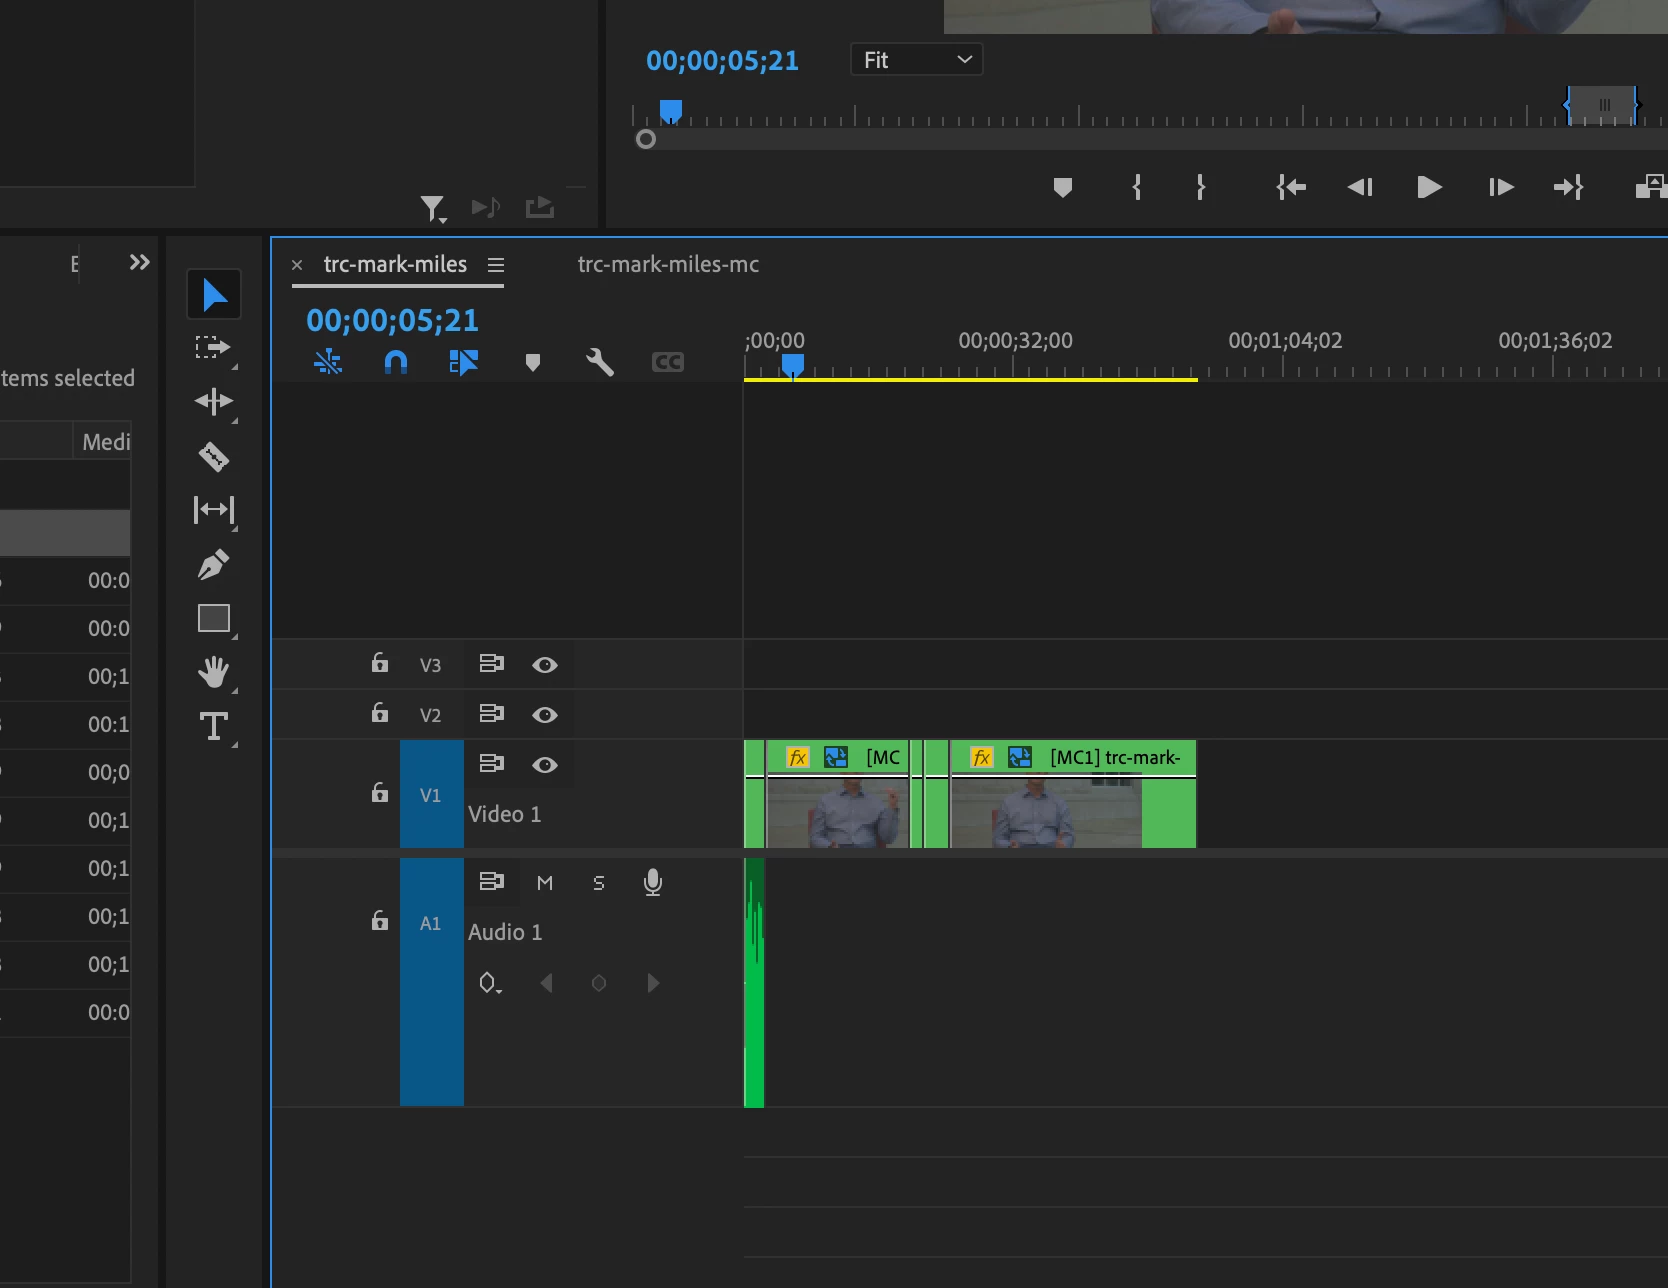Toggle track lock on V1
The image size is (1668, 1288).
(x=380, y=793)
